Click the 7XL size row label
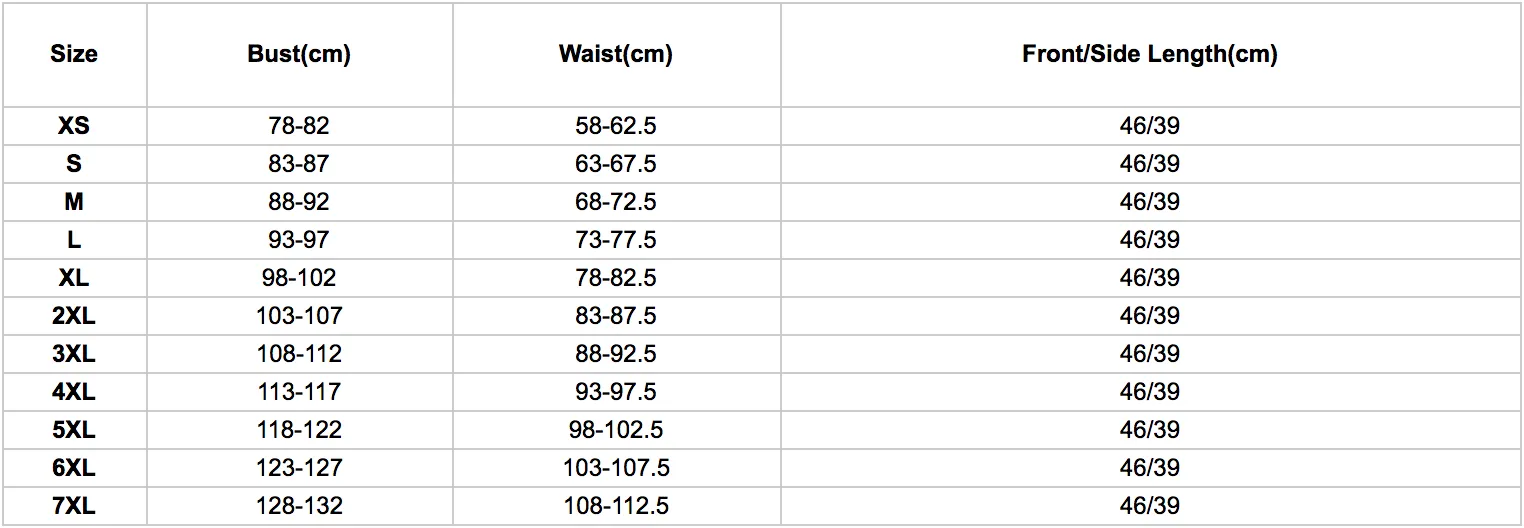Image resolution: width=1524 pixels, height=528 pixels. (74, 506)
